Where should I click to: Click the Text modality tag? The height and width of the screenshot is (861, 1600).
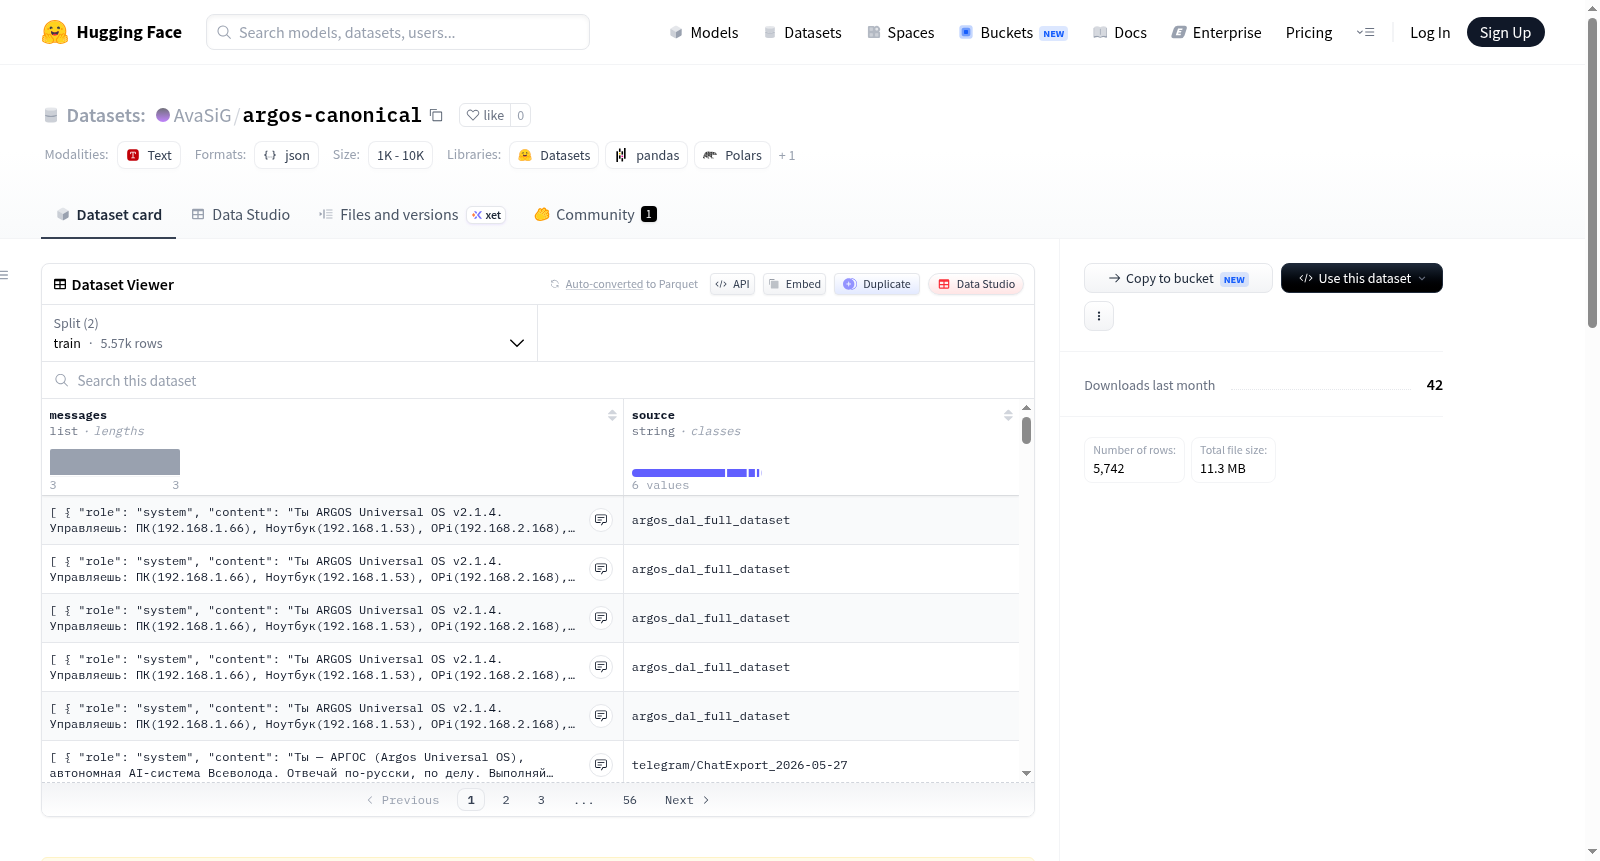(149, 155)
